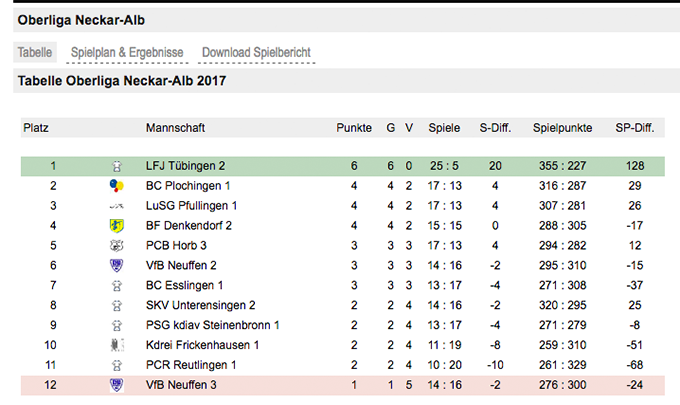Image resolution: width=680 pixels, height=405 pixels.
Task: Open the SKV Unterensingen 2 team name
Action: 200,305
